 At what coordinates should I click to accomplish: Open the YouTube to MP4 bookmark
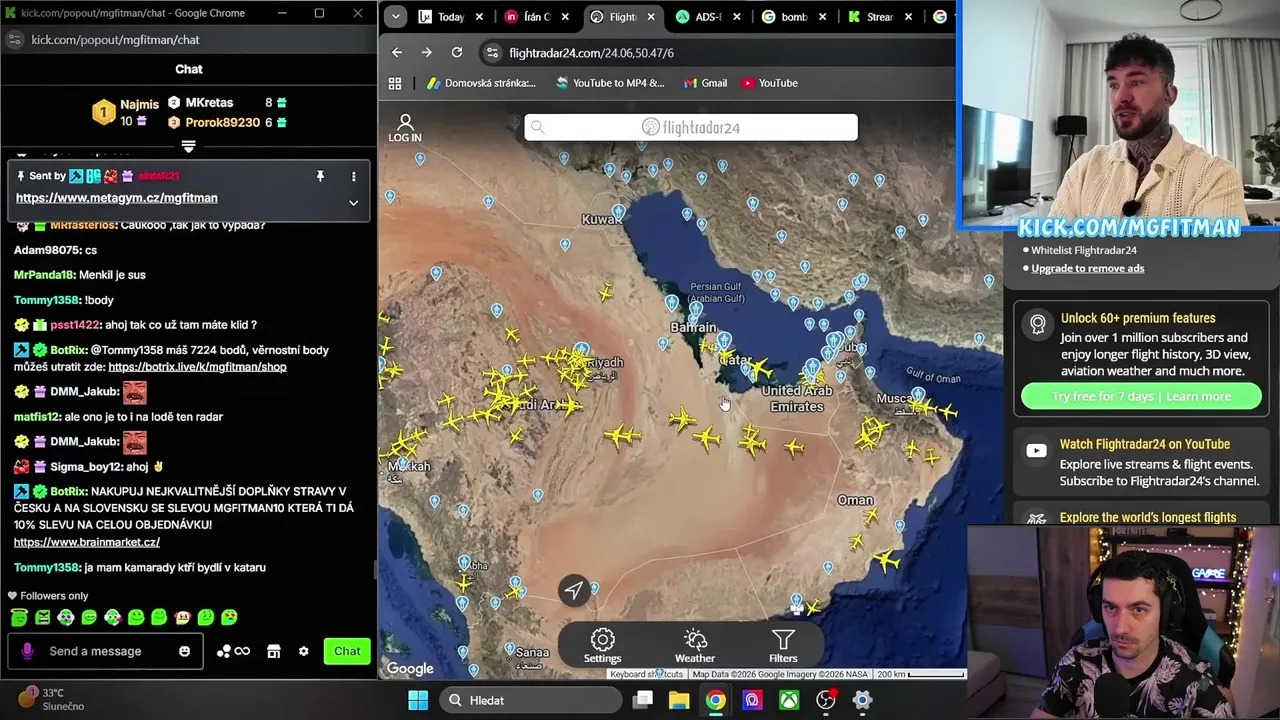click(x=609, y=83)
